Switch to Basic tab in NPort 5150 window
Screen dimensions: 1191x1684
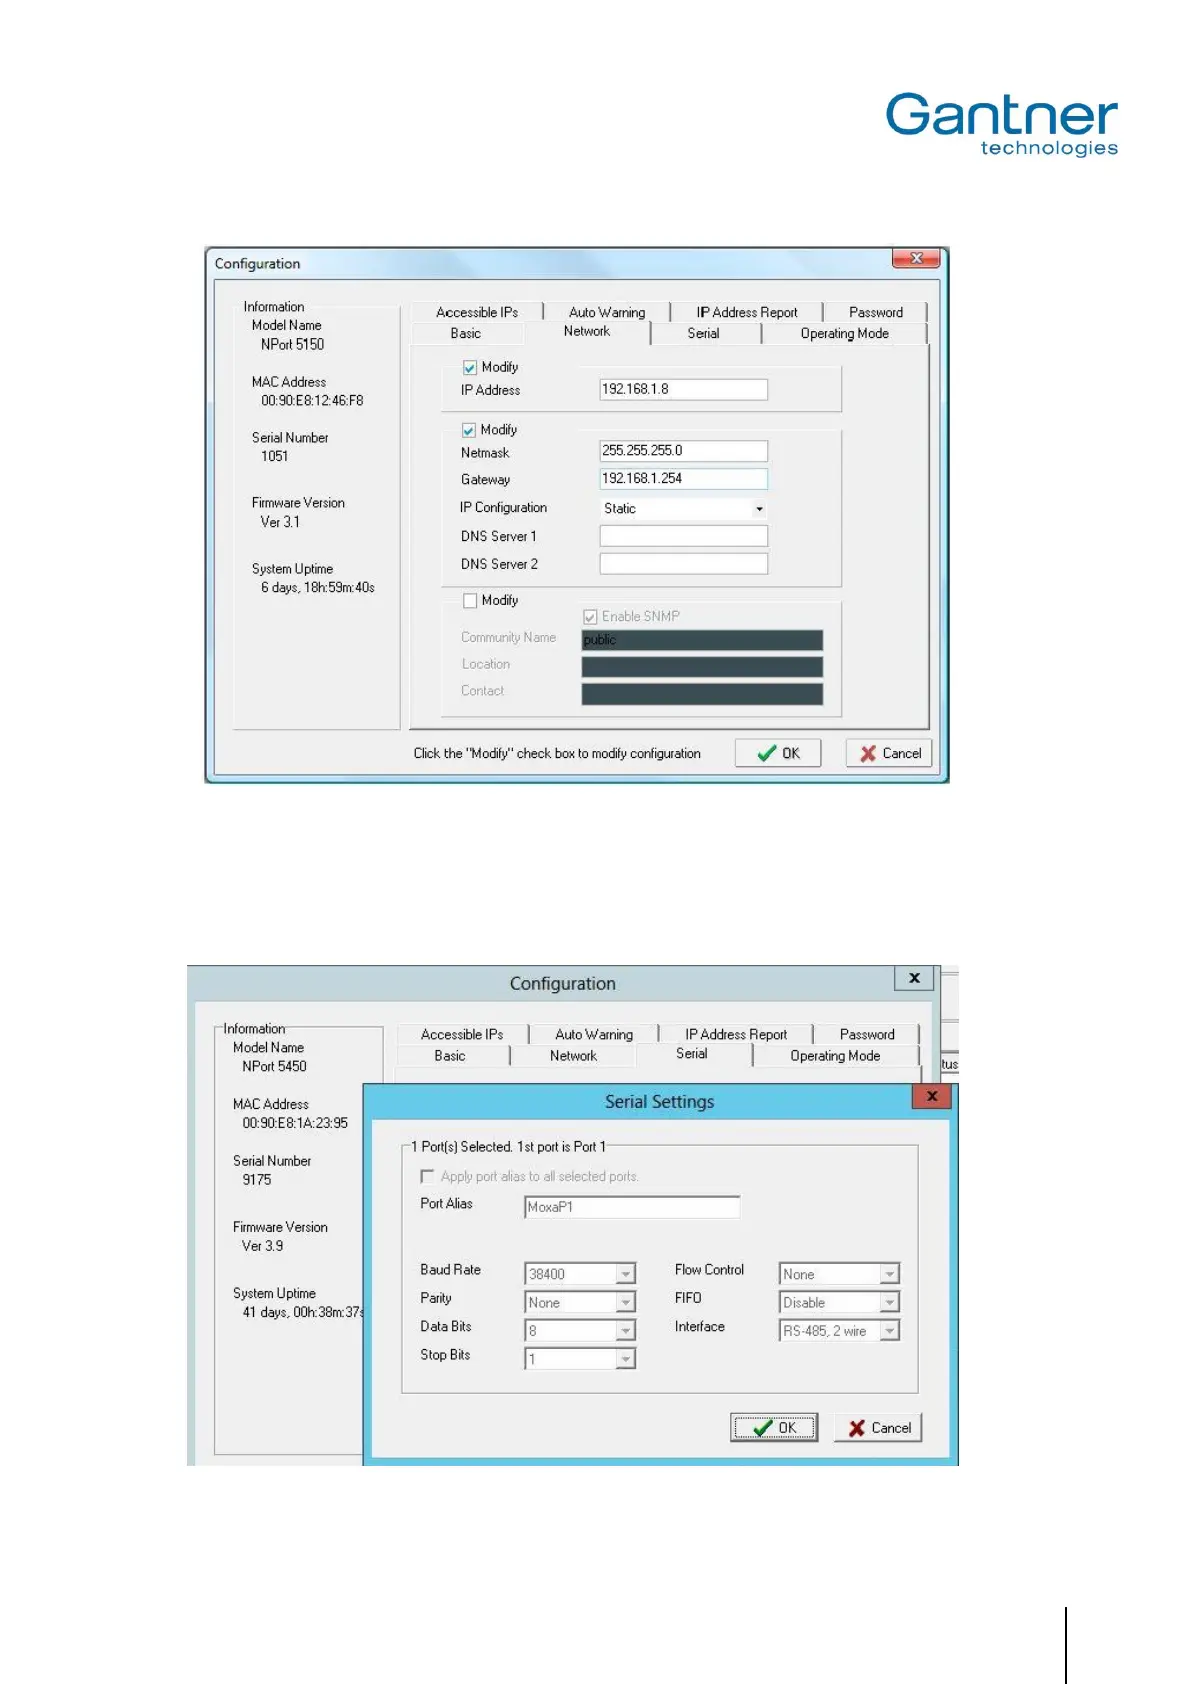pos(466,333)
